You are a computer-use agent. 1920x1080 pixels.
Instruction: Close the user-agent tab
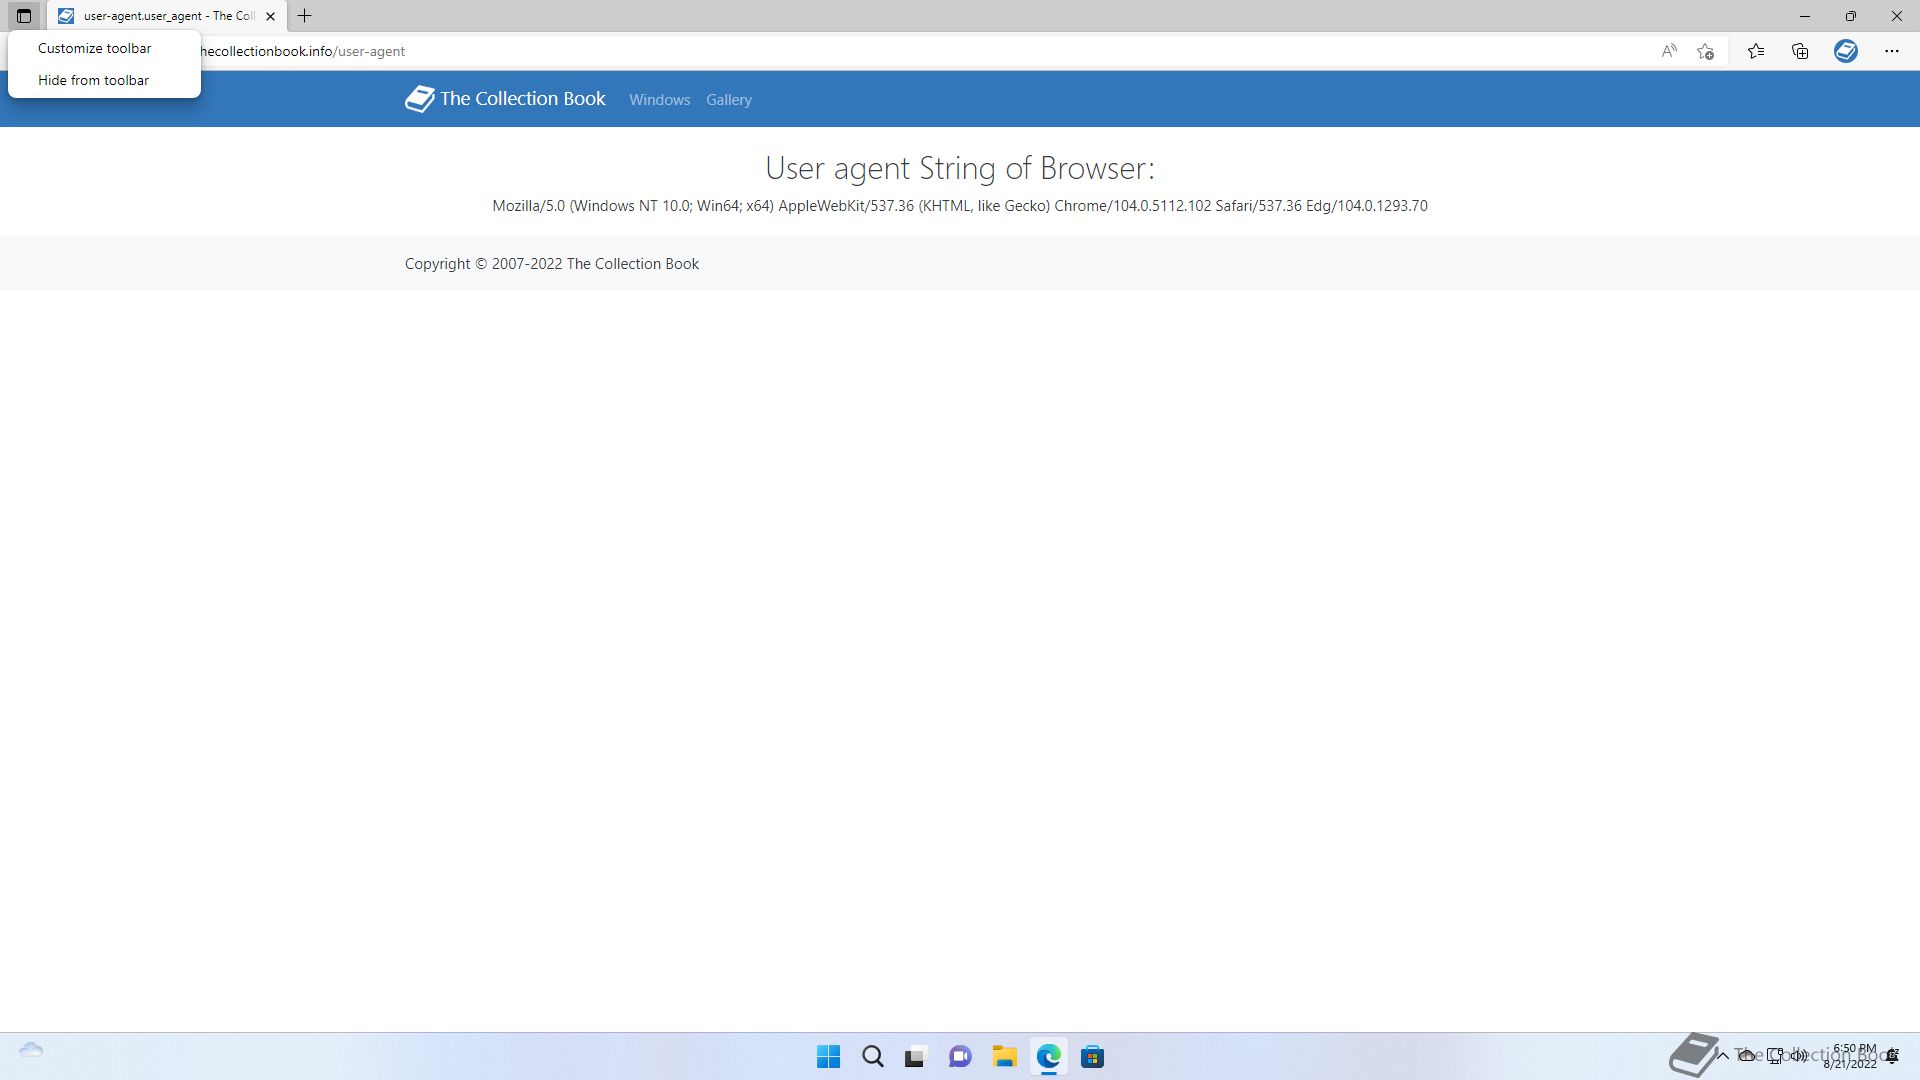(270, 16)
